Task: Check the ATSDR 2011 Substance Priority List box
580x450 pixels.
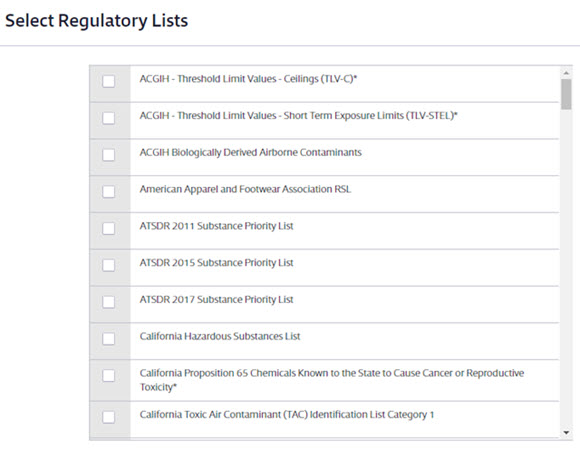Action: [108, 228]
